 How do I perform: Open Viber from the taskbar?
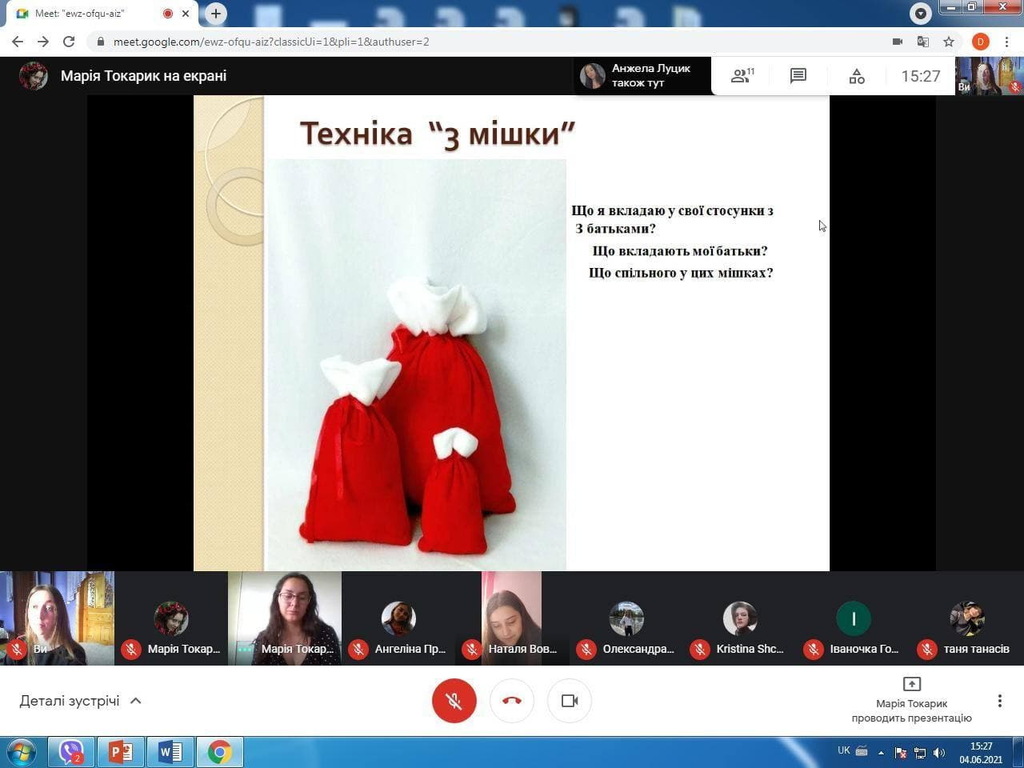tap(71, 751)
